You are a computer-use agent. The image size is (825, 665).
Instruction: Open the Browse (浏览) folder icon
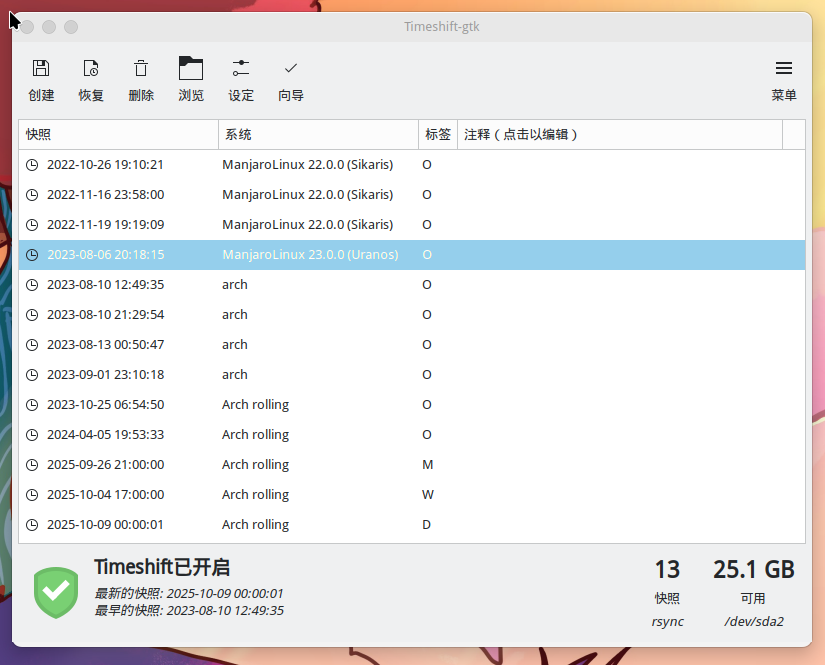coord(191,69)
